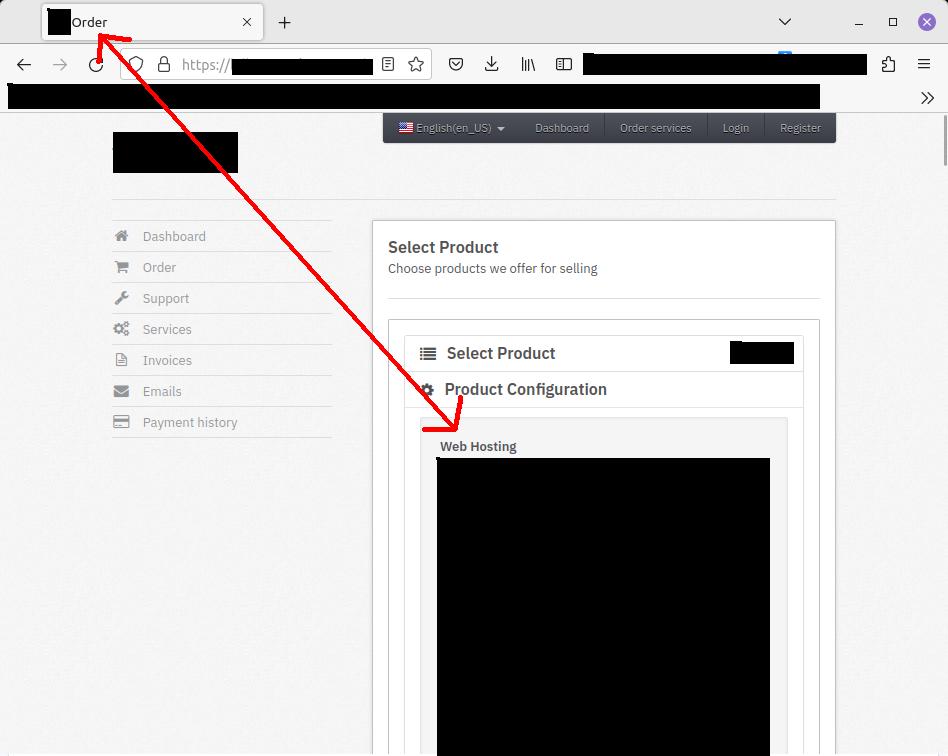Save page with the Pocket icon
948x756 pixels.
pos(456,63)
